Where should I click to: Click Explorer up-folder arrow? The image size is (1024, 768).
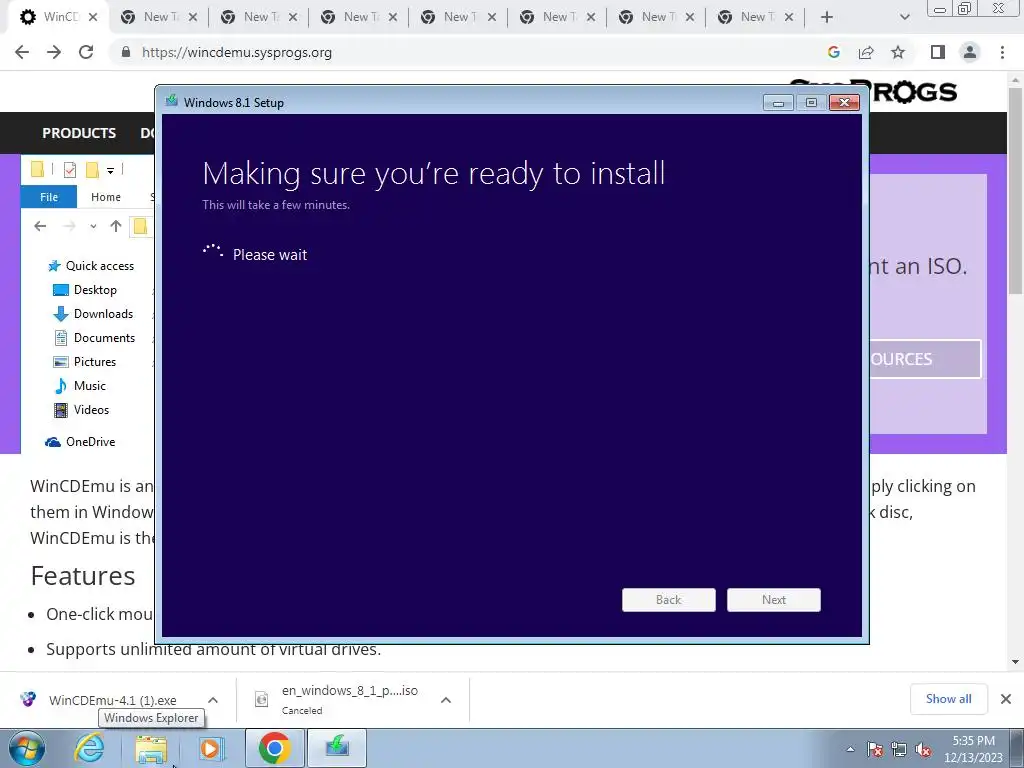point(116,226)
